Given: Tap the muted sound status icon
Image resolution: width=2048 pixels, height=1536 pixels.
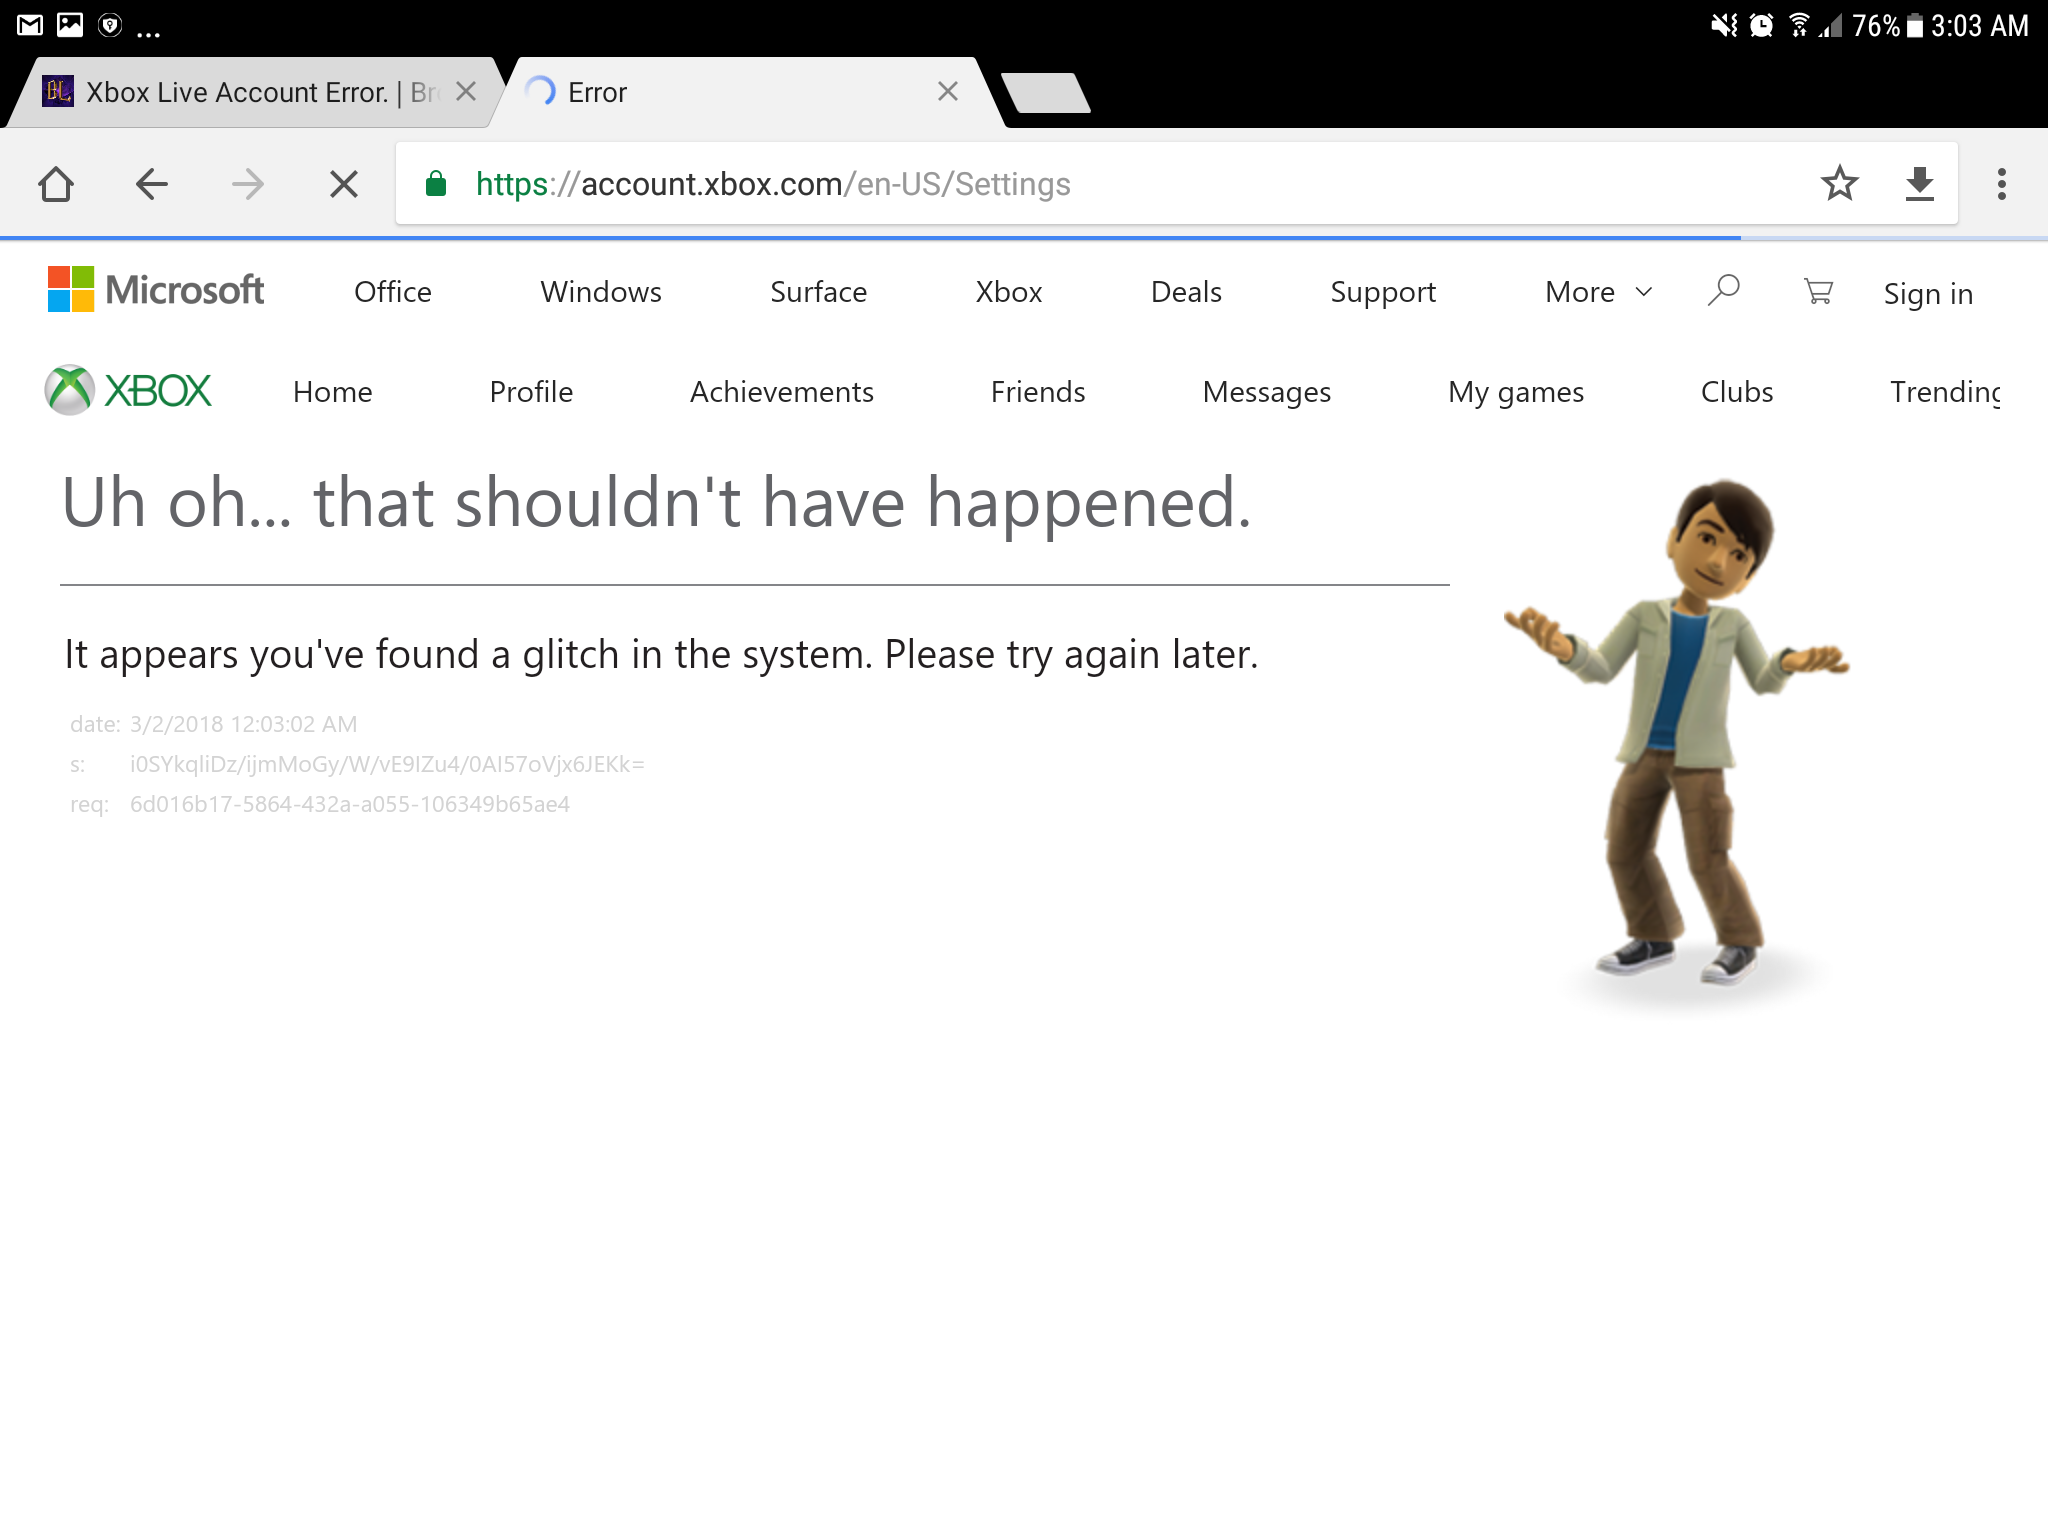Looking at the screenshot, I should [x=1723, y=25].
